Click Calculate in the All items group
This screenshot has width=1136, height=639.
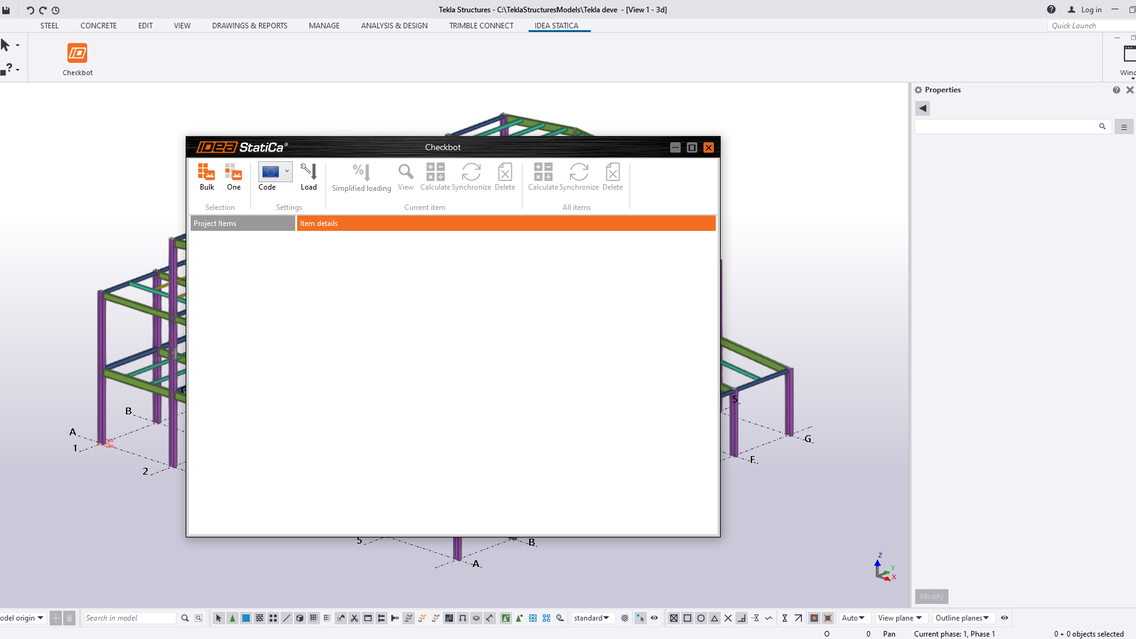pyautogui.click(x=543, y=177)
